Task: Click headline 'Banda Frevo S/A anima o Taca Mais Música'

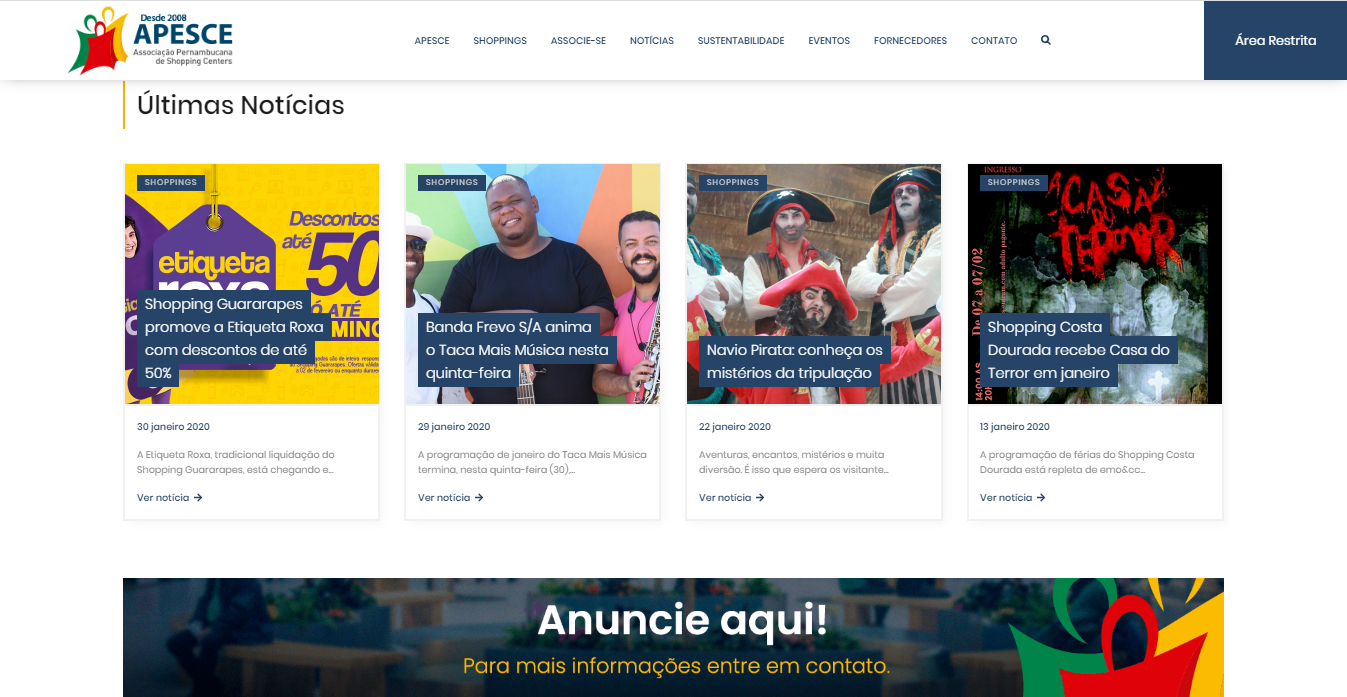Action: coord(517,350)
